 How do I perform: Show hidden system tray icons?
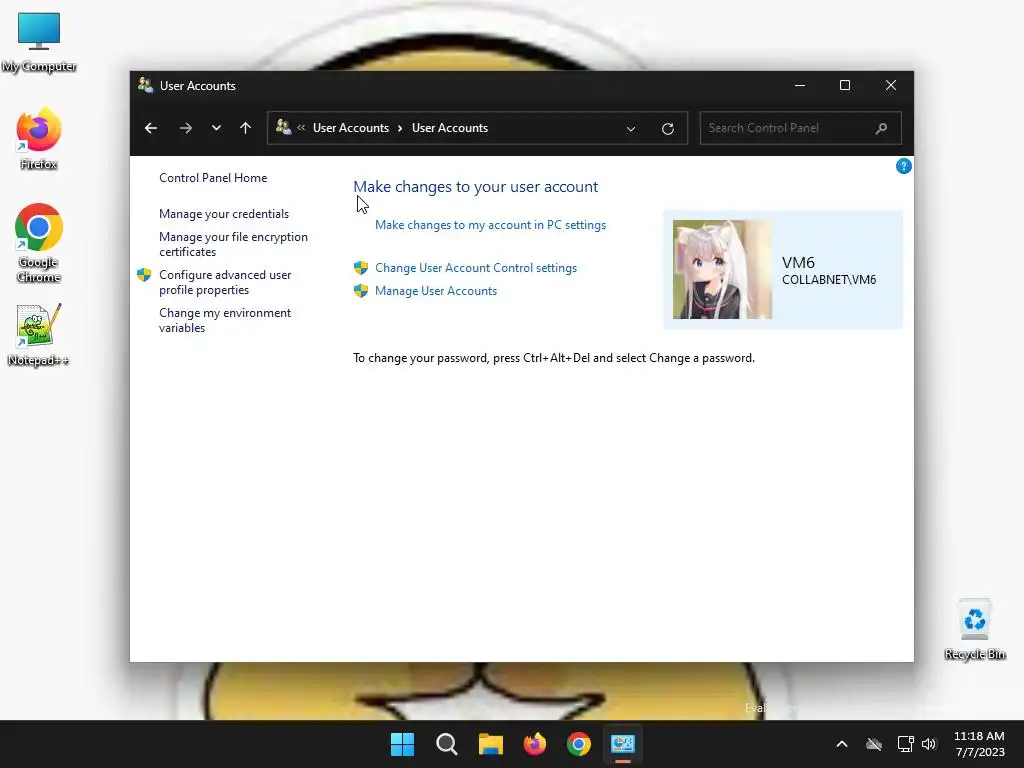pos(842,744)
